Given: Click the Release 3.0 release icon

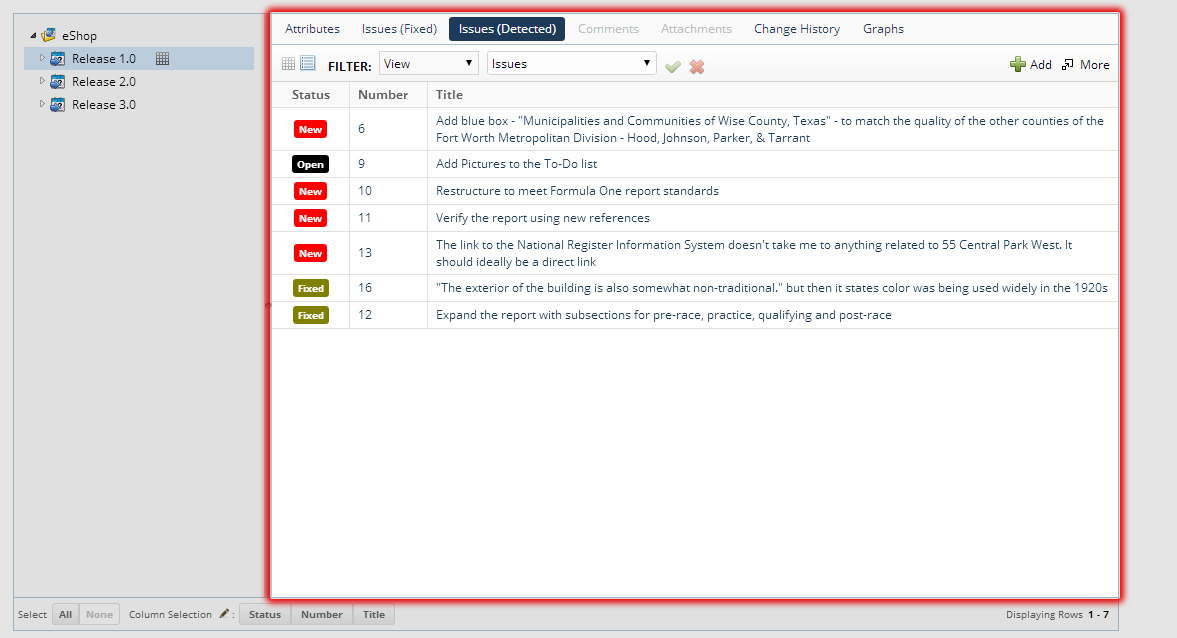Looking at the screenshot, I should (58, 105).
